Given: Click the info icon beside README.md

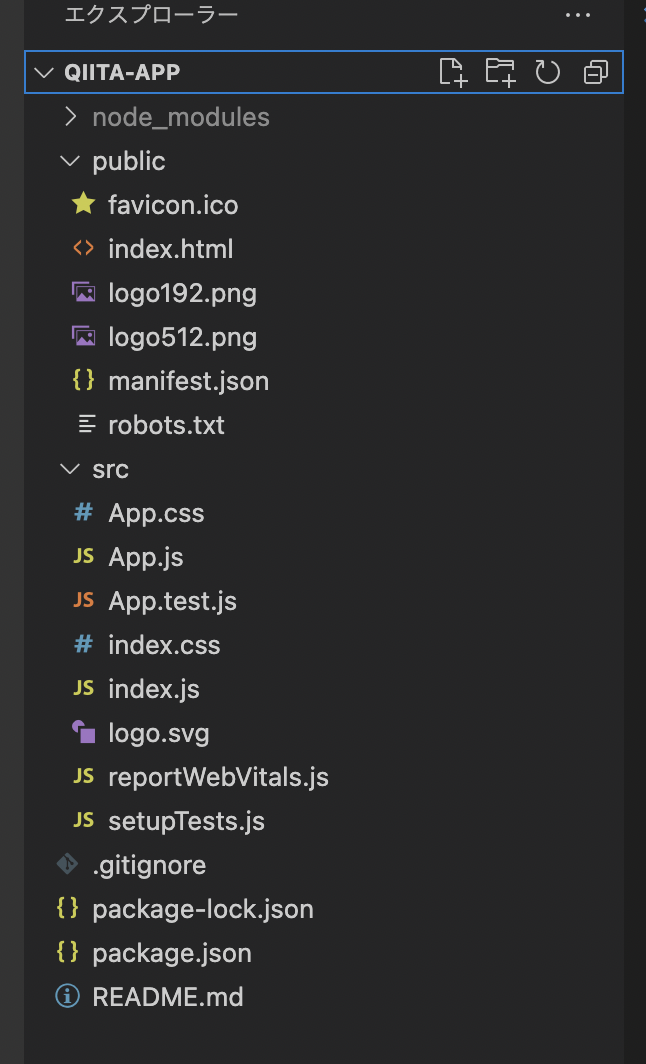Looking at the screenshot, I should pos(67,997).
